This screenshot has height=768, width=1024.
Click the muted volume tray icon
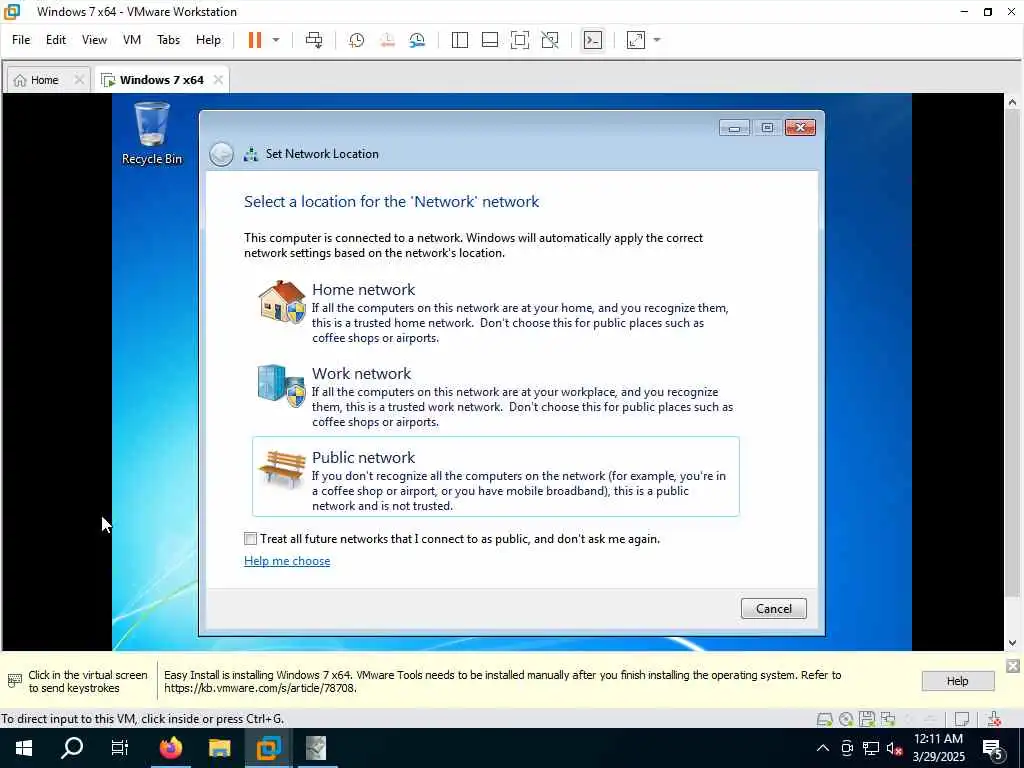click(x=894, y=748)
